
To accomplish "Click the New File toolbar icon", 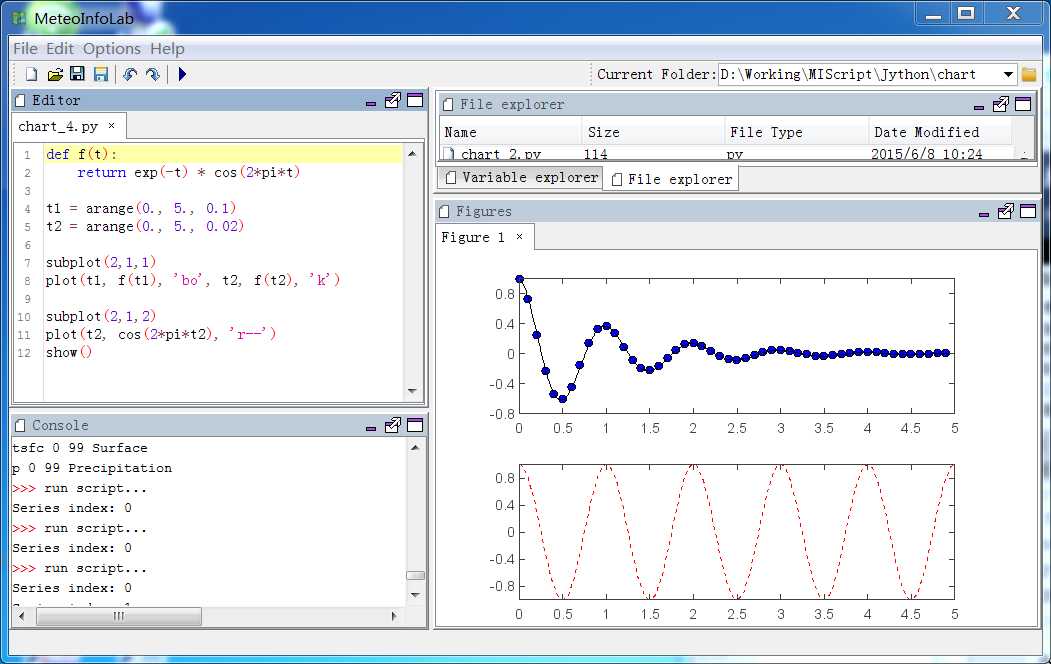I will pyautogui.click(x=31, y=74).
